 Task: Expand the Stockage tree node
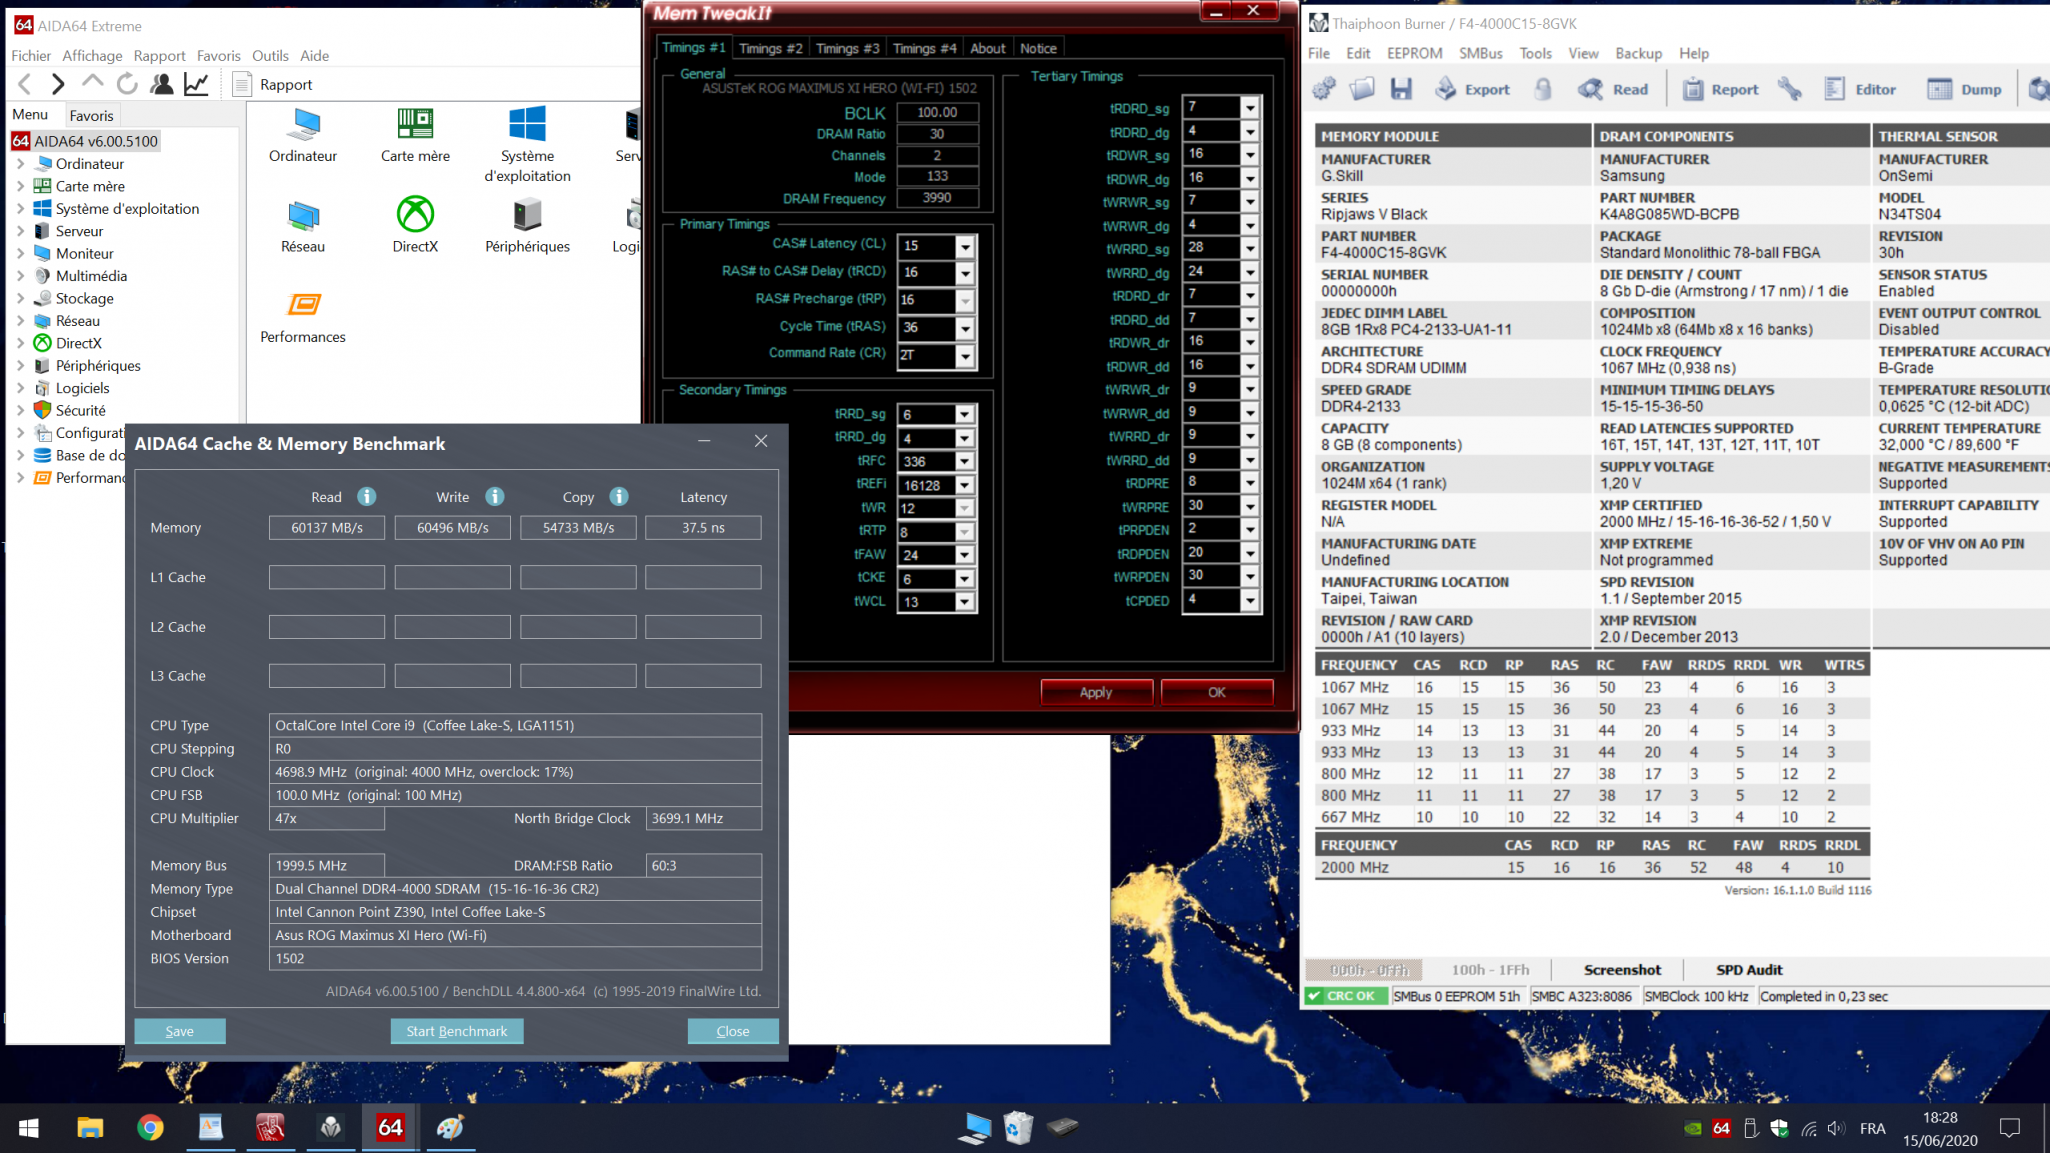click(20, 298)
